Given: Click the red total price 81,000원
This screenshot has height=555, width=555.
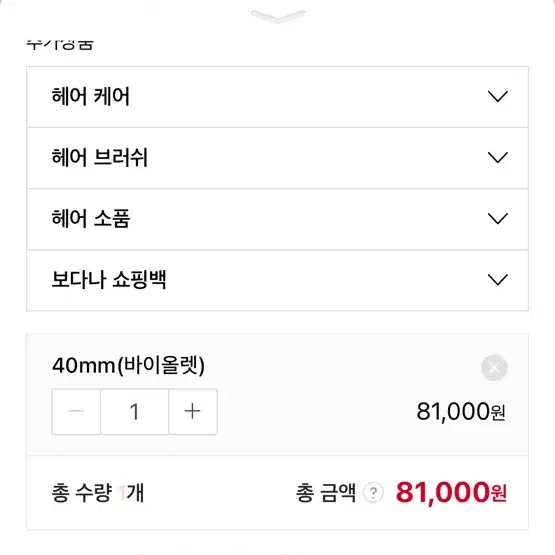Looking at the screenshot, I should point(451,493).
